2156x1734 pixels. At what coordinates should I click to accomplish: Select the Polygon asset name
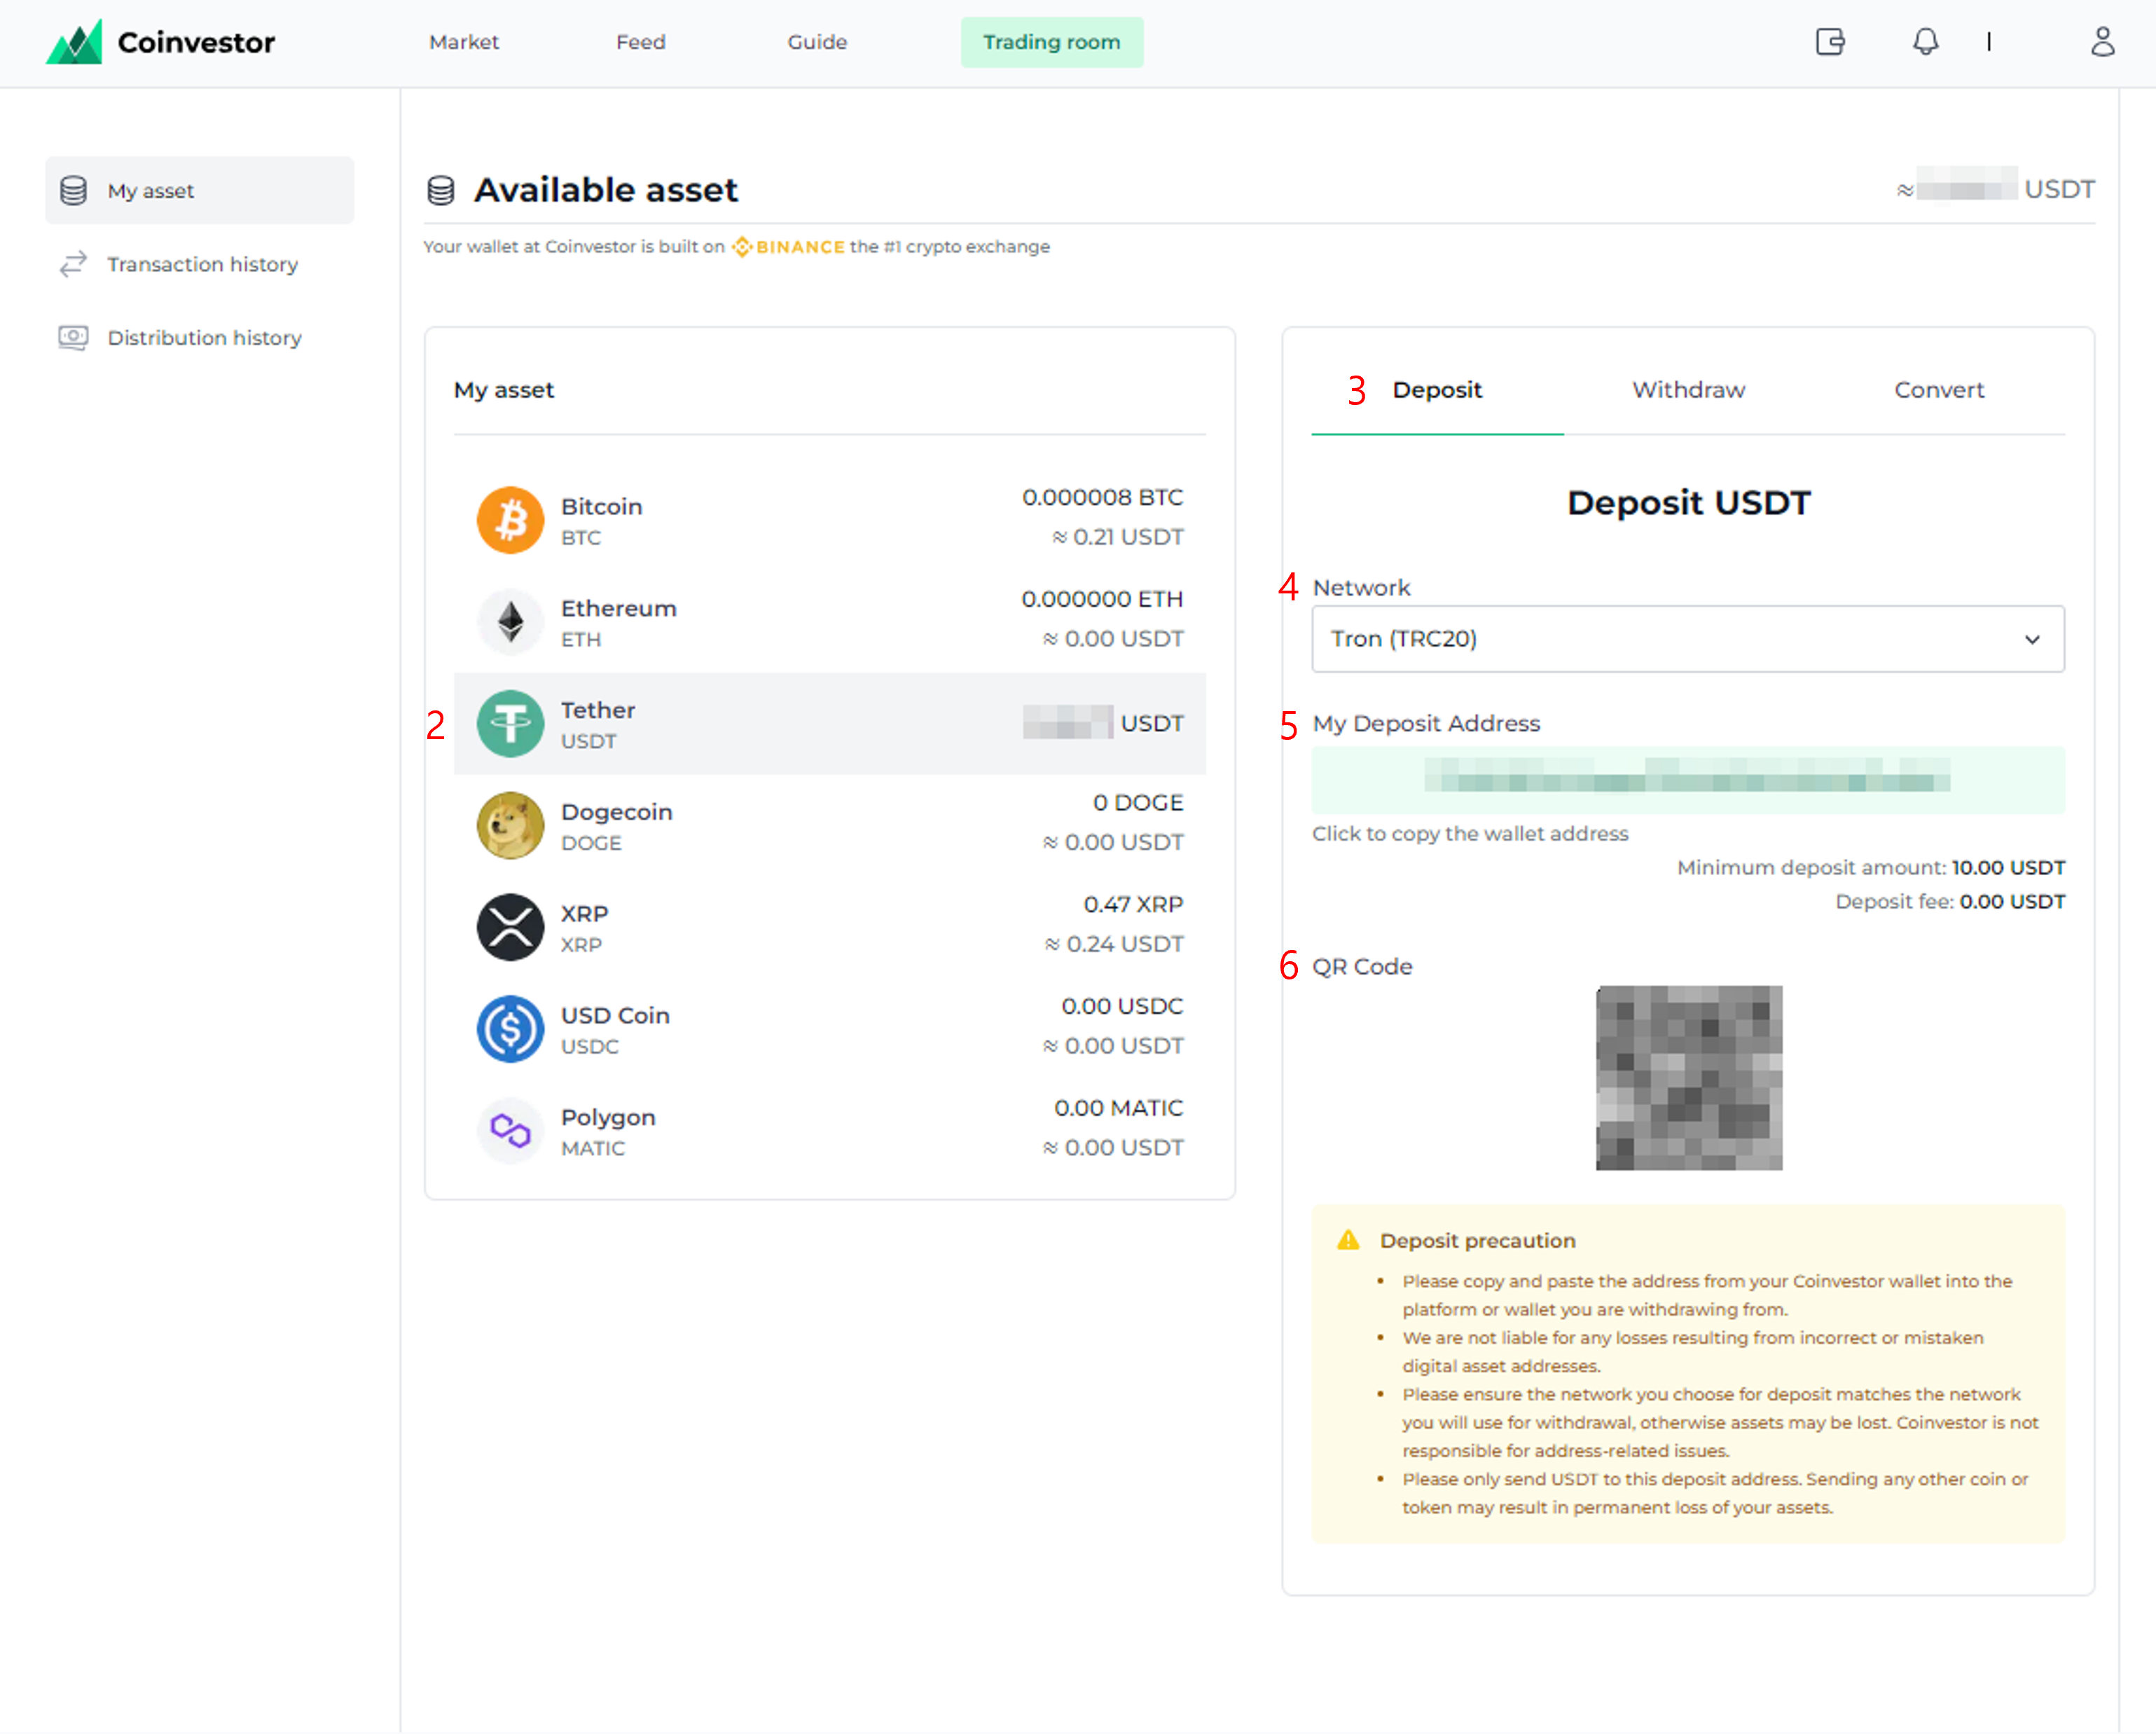608,1118
